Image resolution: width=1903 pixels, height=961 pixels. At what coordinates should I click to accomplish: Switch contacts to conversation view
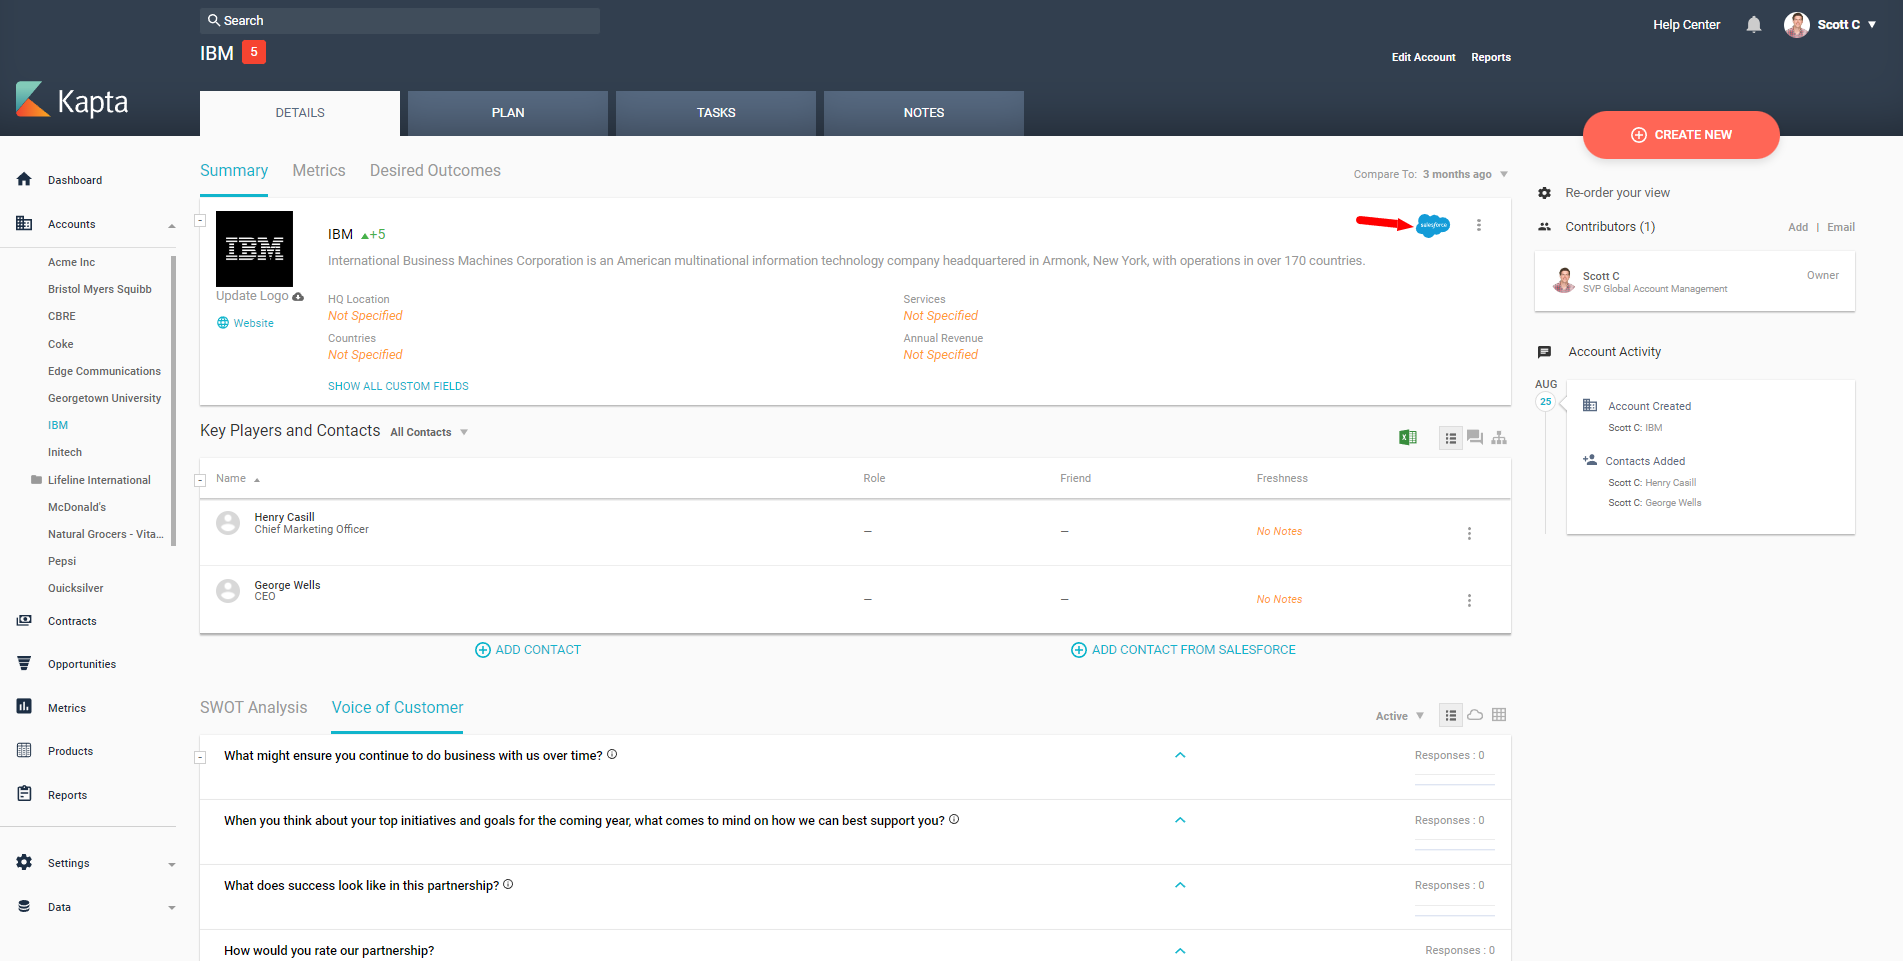point(1474,437)
